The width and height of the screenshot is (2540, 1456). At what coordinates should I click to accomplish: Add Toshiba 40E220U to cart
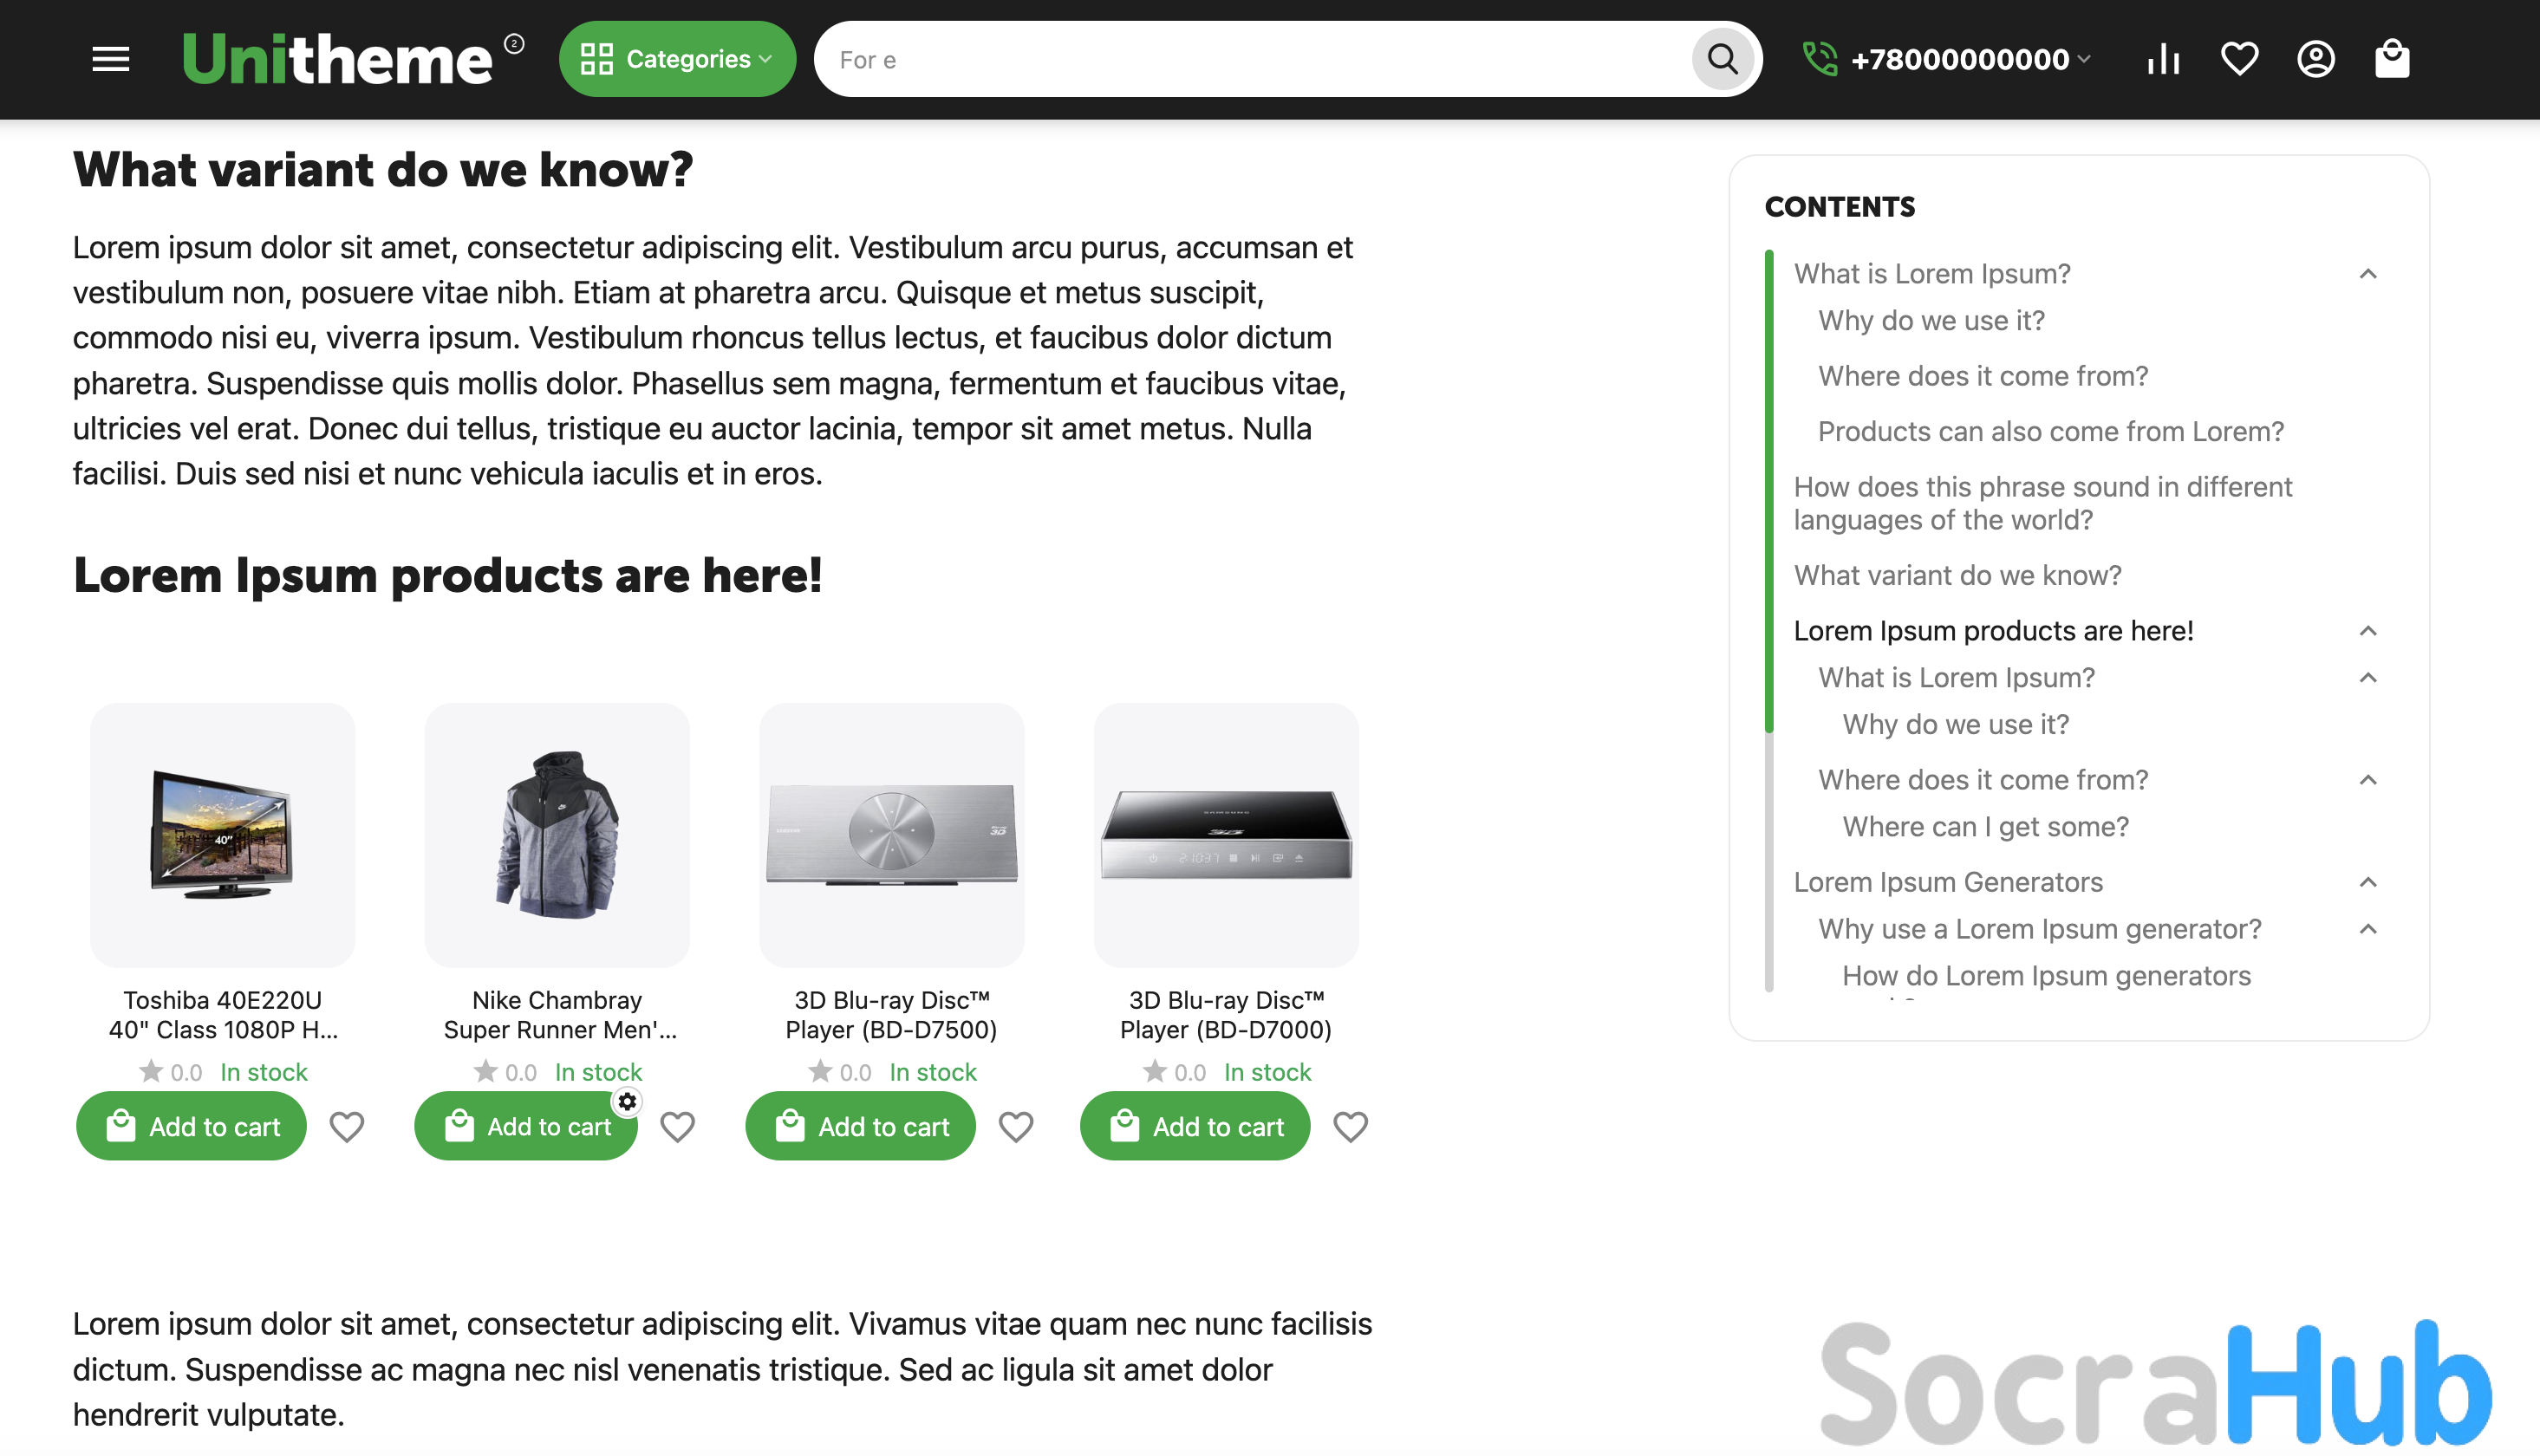click(x=191, y=1127)
